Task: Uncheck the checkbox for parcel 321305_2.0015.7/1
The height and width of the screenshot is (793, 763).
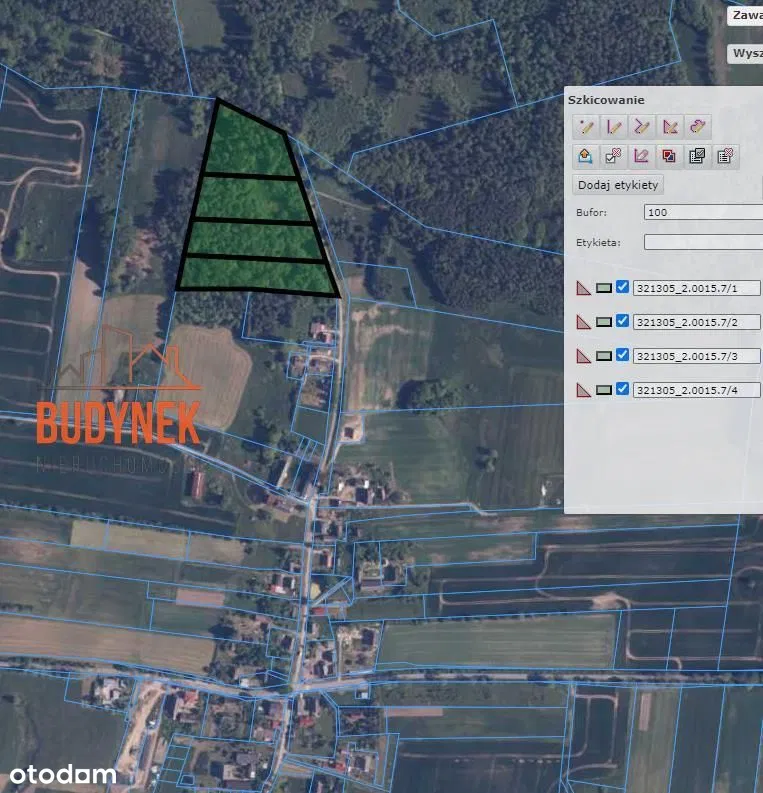Action: click(623, 287)
